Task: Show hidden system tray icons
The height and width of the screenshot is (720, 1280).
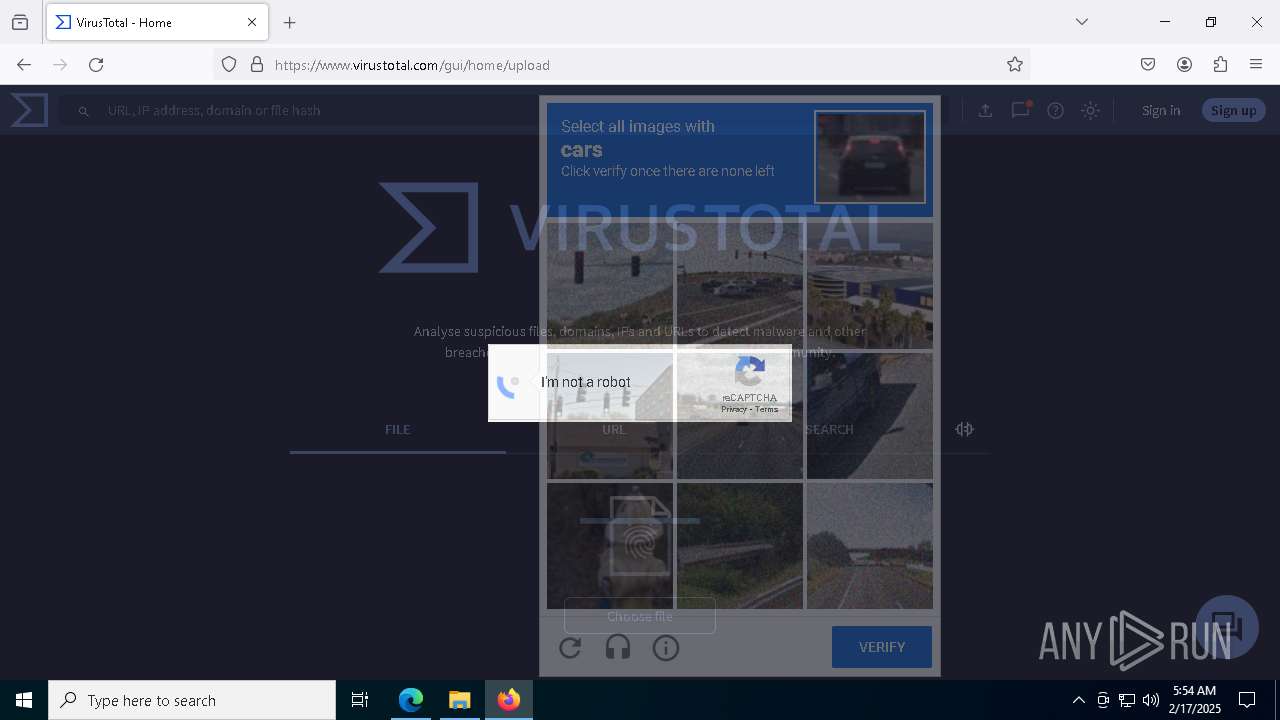Action: tap(1078, 700)
